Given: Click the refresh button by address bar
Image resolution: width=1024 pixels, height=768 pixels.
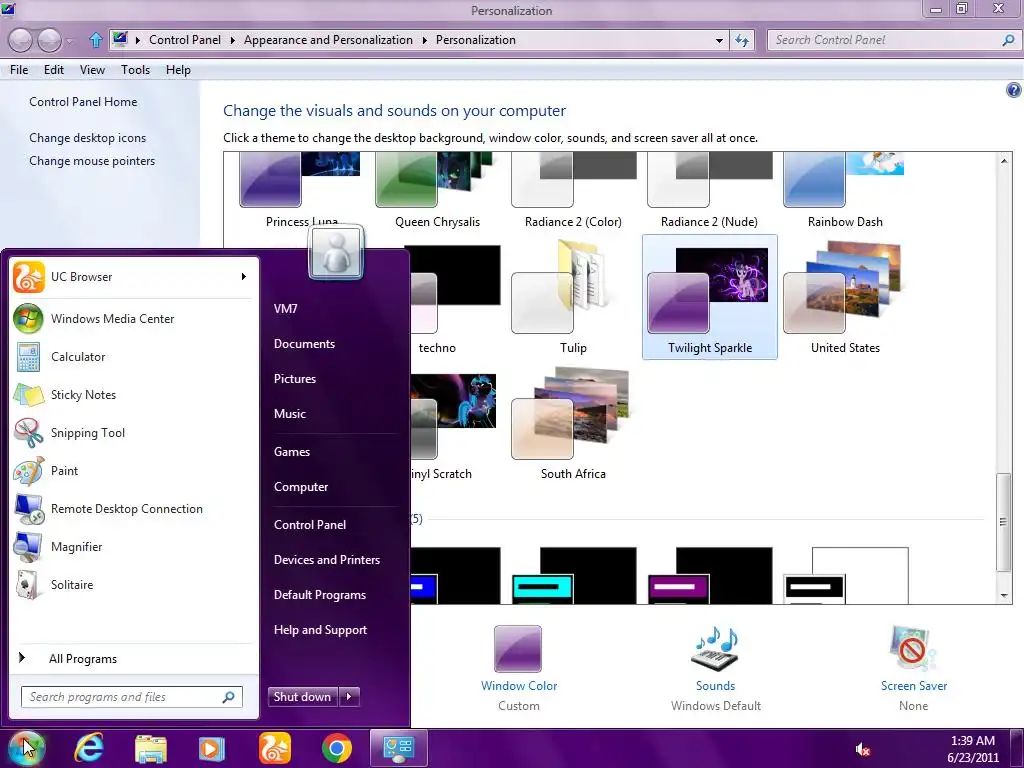Looking at the screenshot, I should [742, 40].
